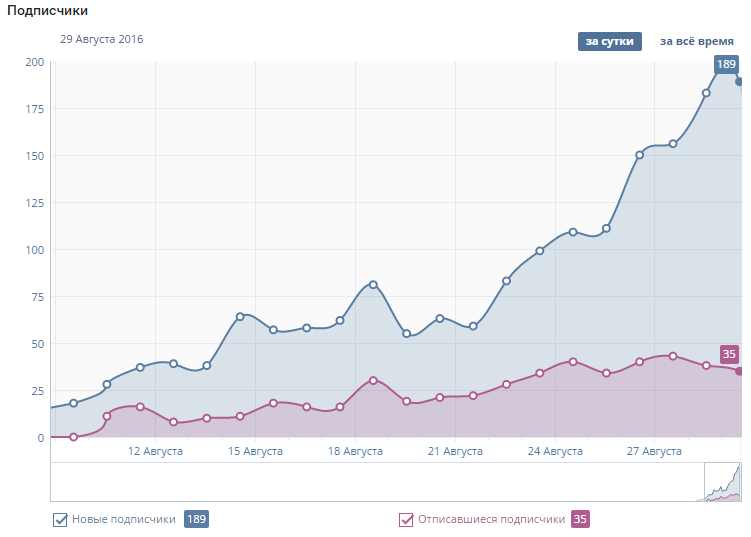Switch to the за всё время tab

click(696, 41)
